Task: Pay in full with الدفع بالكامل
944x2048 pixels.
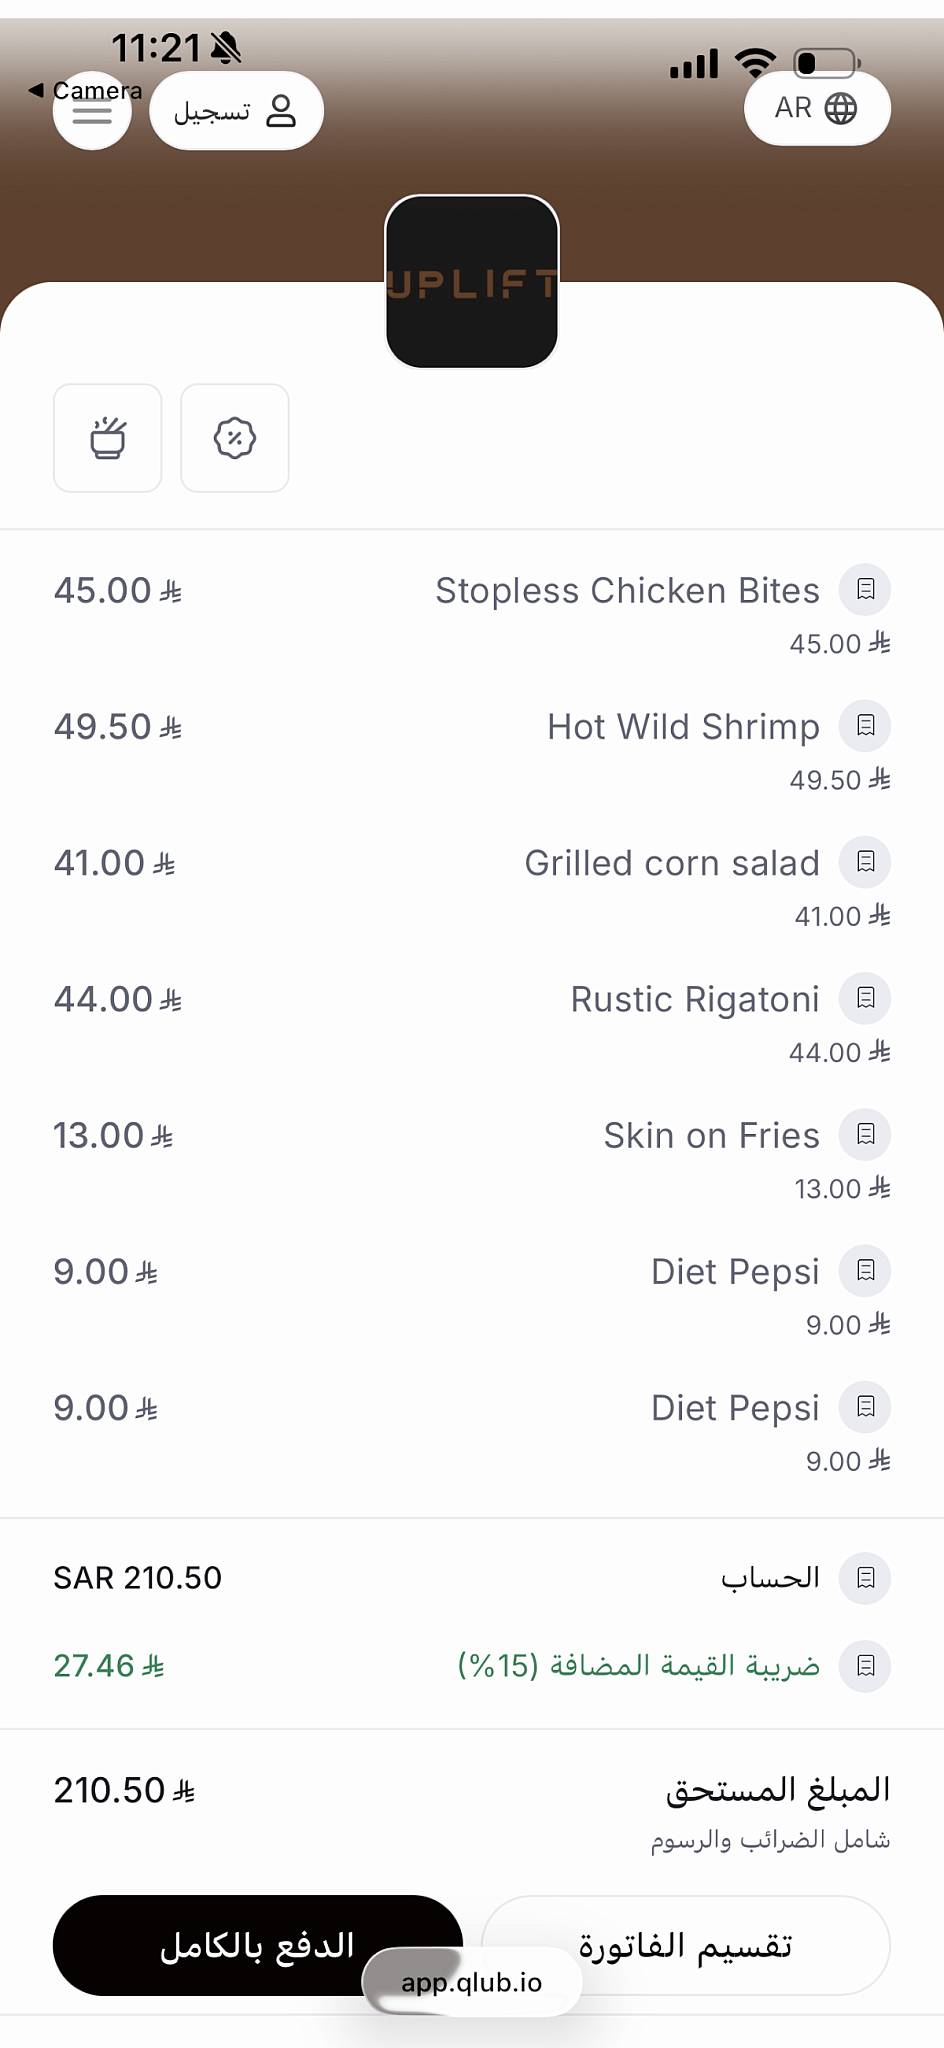Action: pyautogui.click(x=258, y=1945)
